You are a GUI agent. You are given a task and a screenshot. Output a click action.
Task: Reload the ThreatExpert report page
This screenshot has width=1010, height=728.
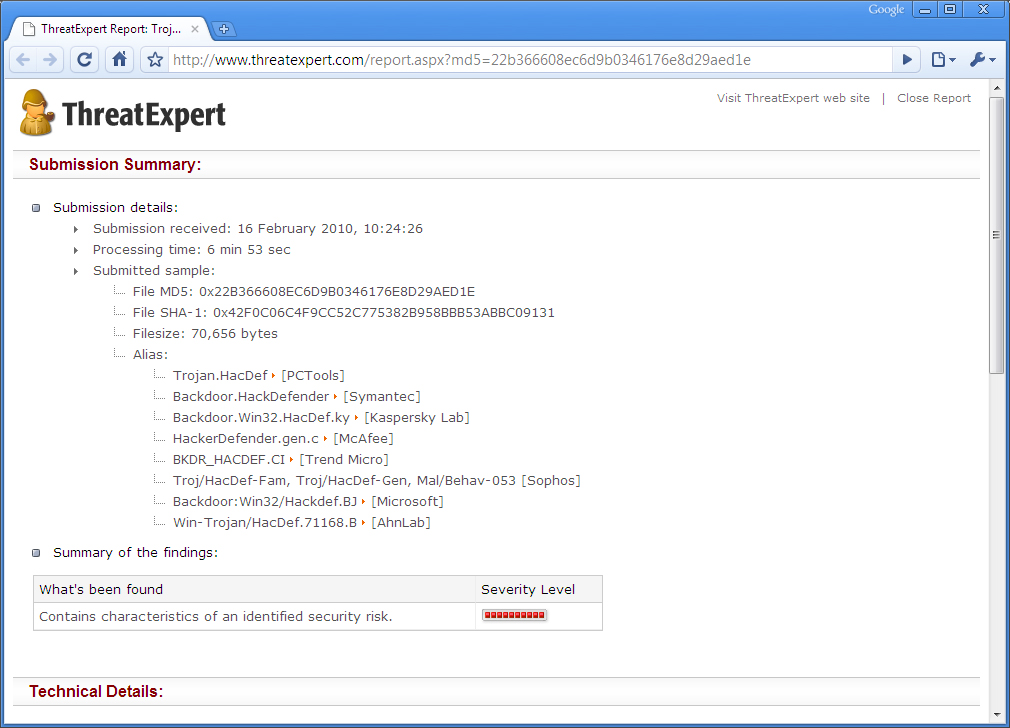coord(84,60)
